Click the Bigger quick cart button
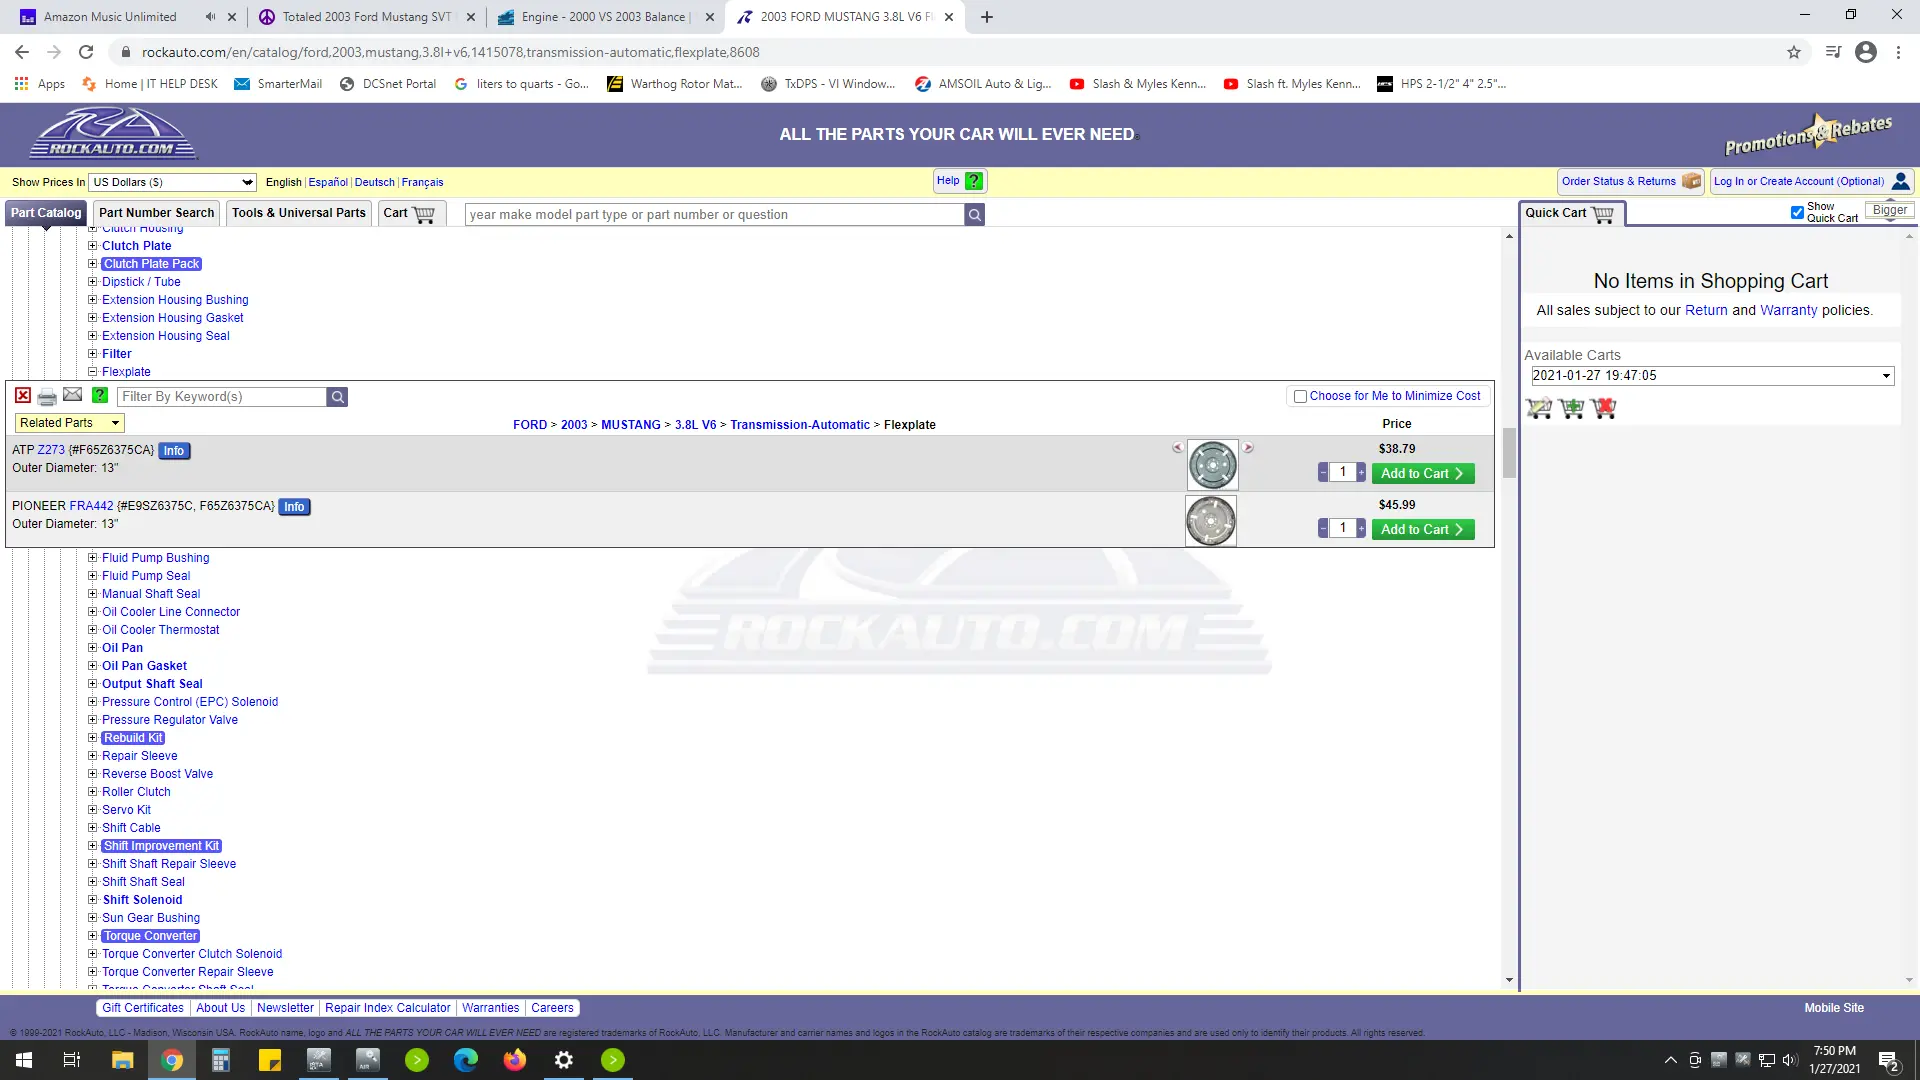Viewport: 1920px width, 1080px height. pos(1889,210)
